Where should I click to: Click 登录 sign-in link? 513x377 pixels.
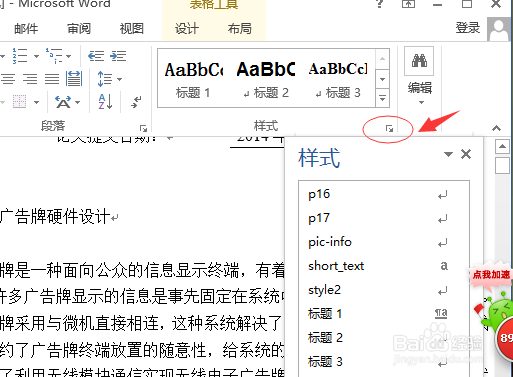[468, 28]
